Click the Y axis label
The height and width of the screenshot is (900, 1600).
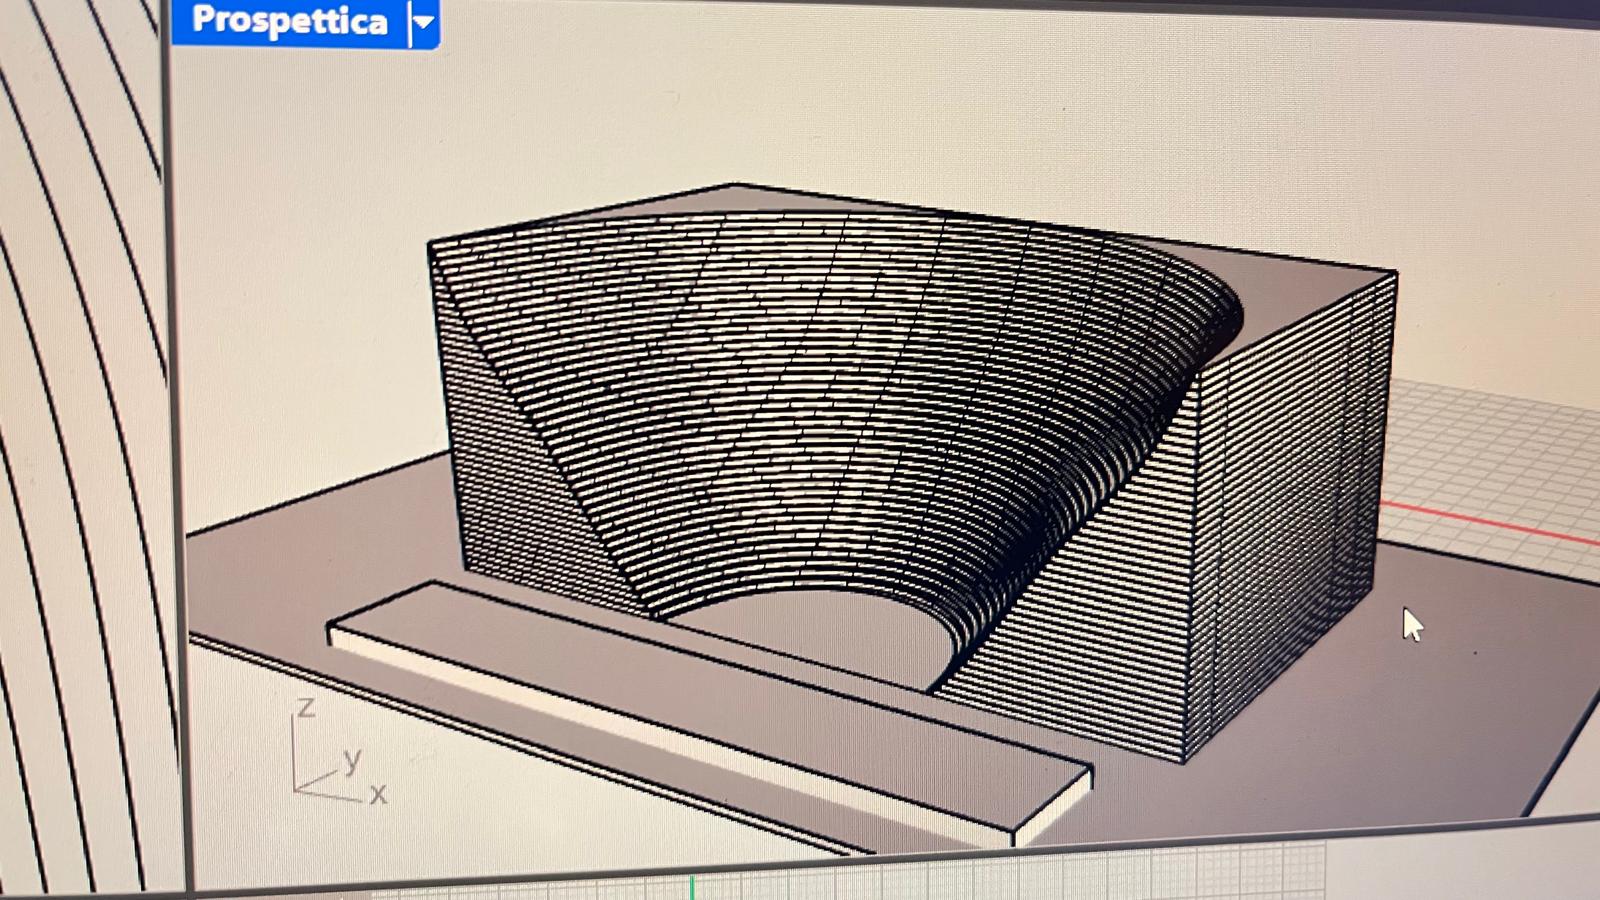[x=351, y=760]
